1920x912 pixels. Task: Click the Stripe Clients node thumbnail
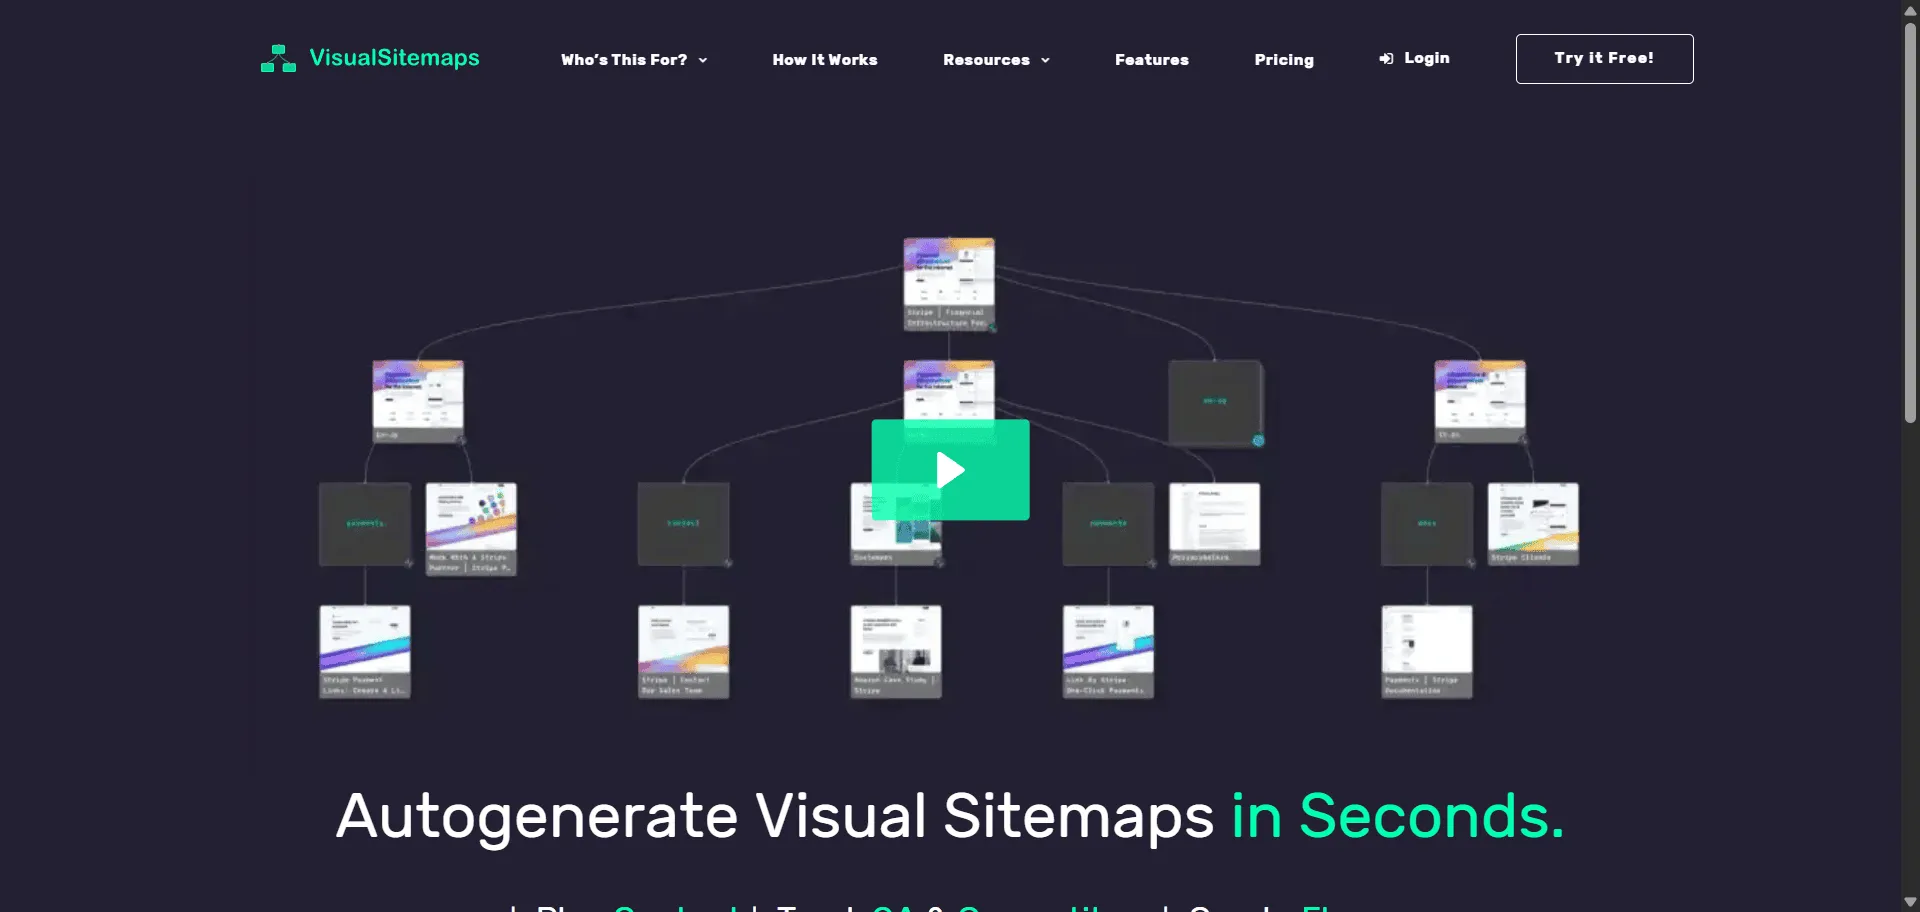pyautogui.click(x=1533, y=523)
